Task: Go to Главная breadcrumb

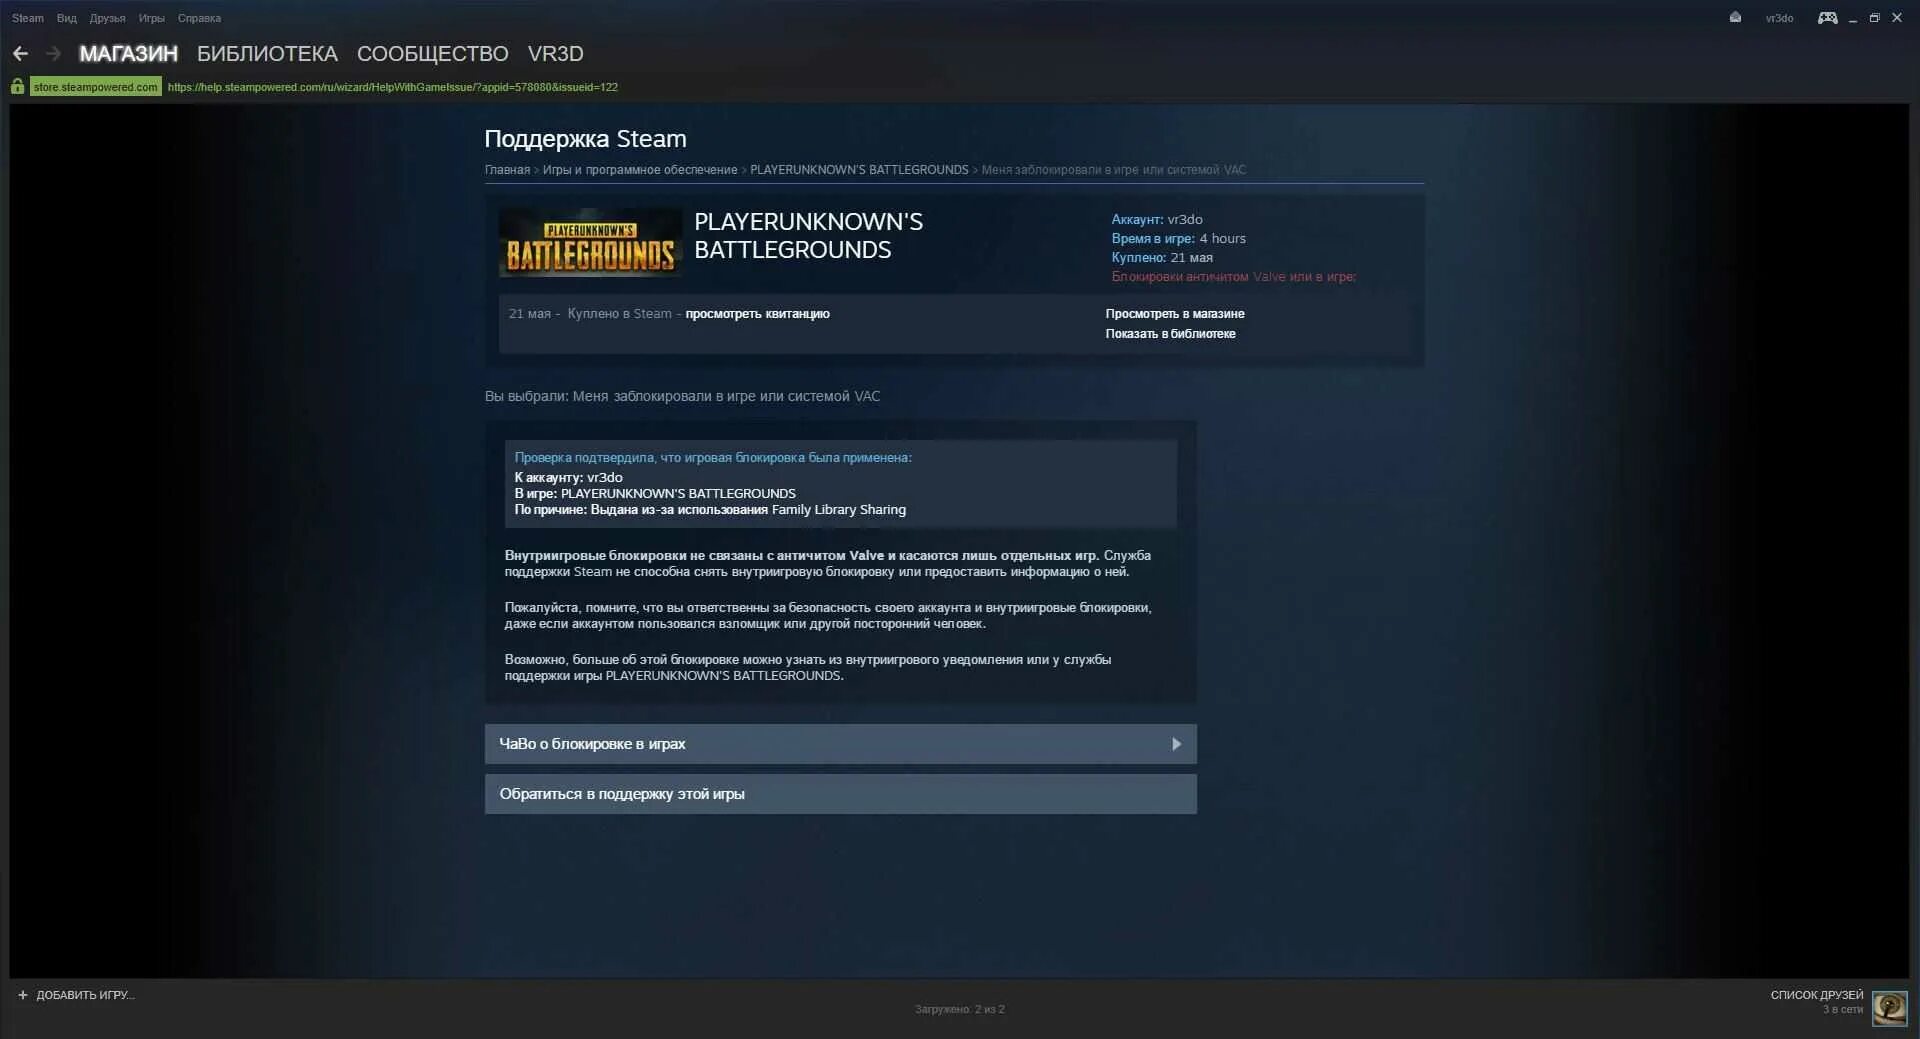Action: [x=507, y=170]
